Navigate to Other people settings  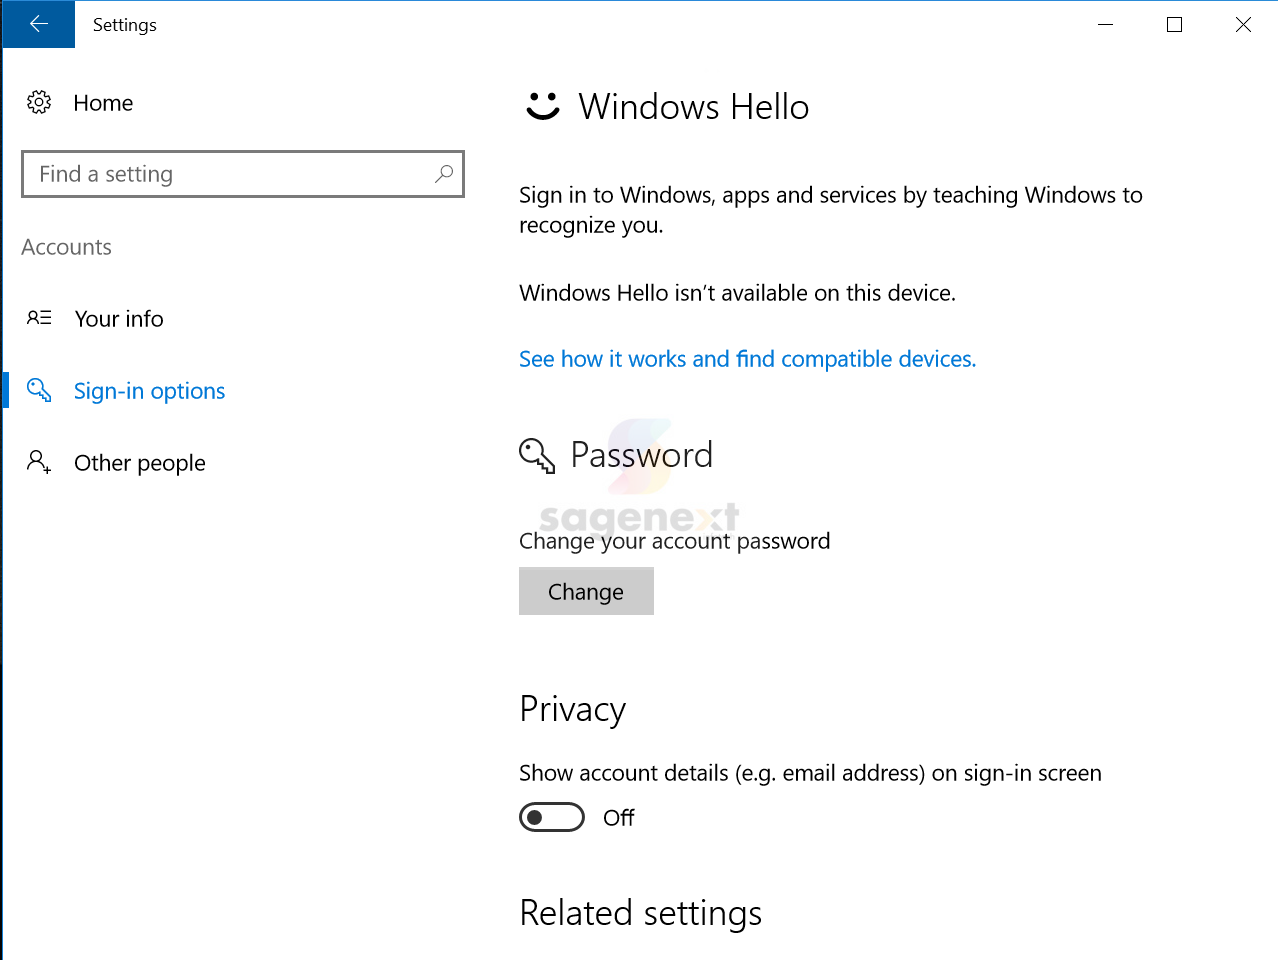[x=140, y=461]
